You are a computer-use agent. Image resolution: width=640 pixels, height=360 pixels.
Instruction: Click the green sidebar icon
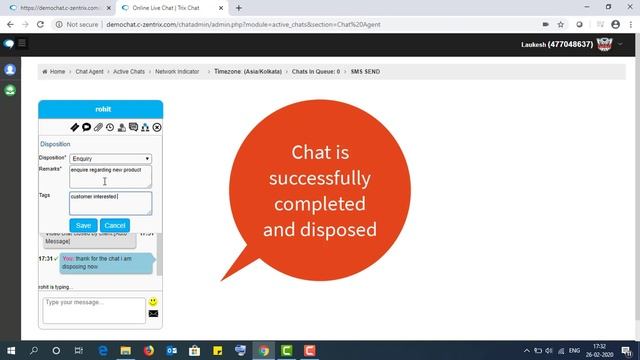coord(10,90)
